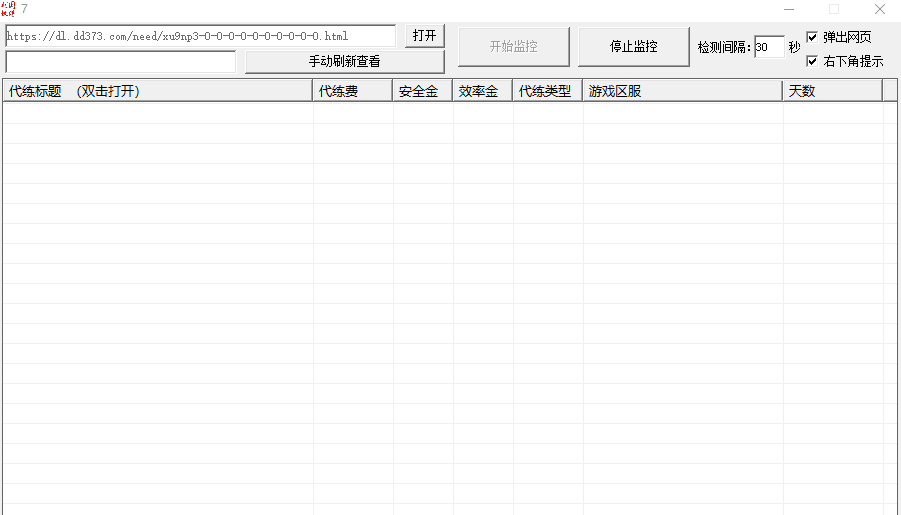
Task: Minimize the window
Action: pyautogui.click(x=789, y=9)
